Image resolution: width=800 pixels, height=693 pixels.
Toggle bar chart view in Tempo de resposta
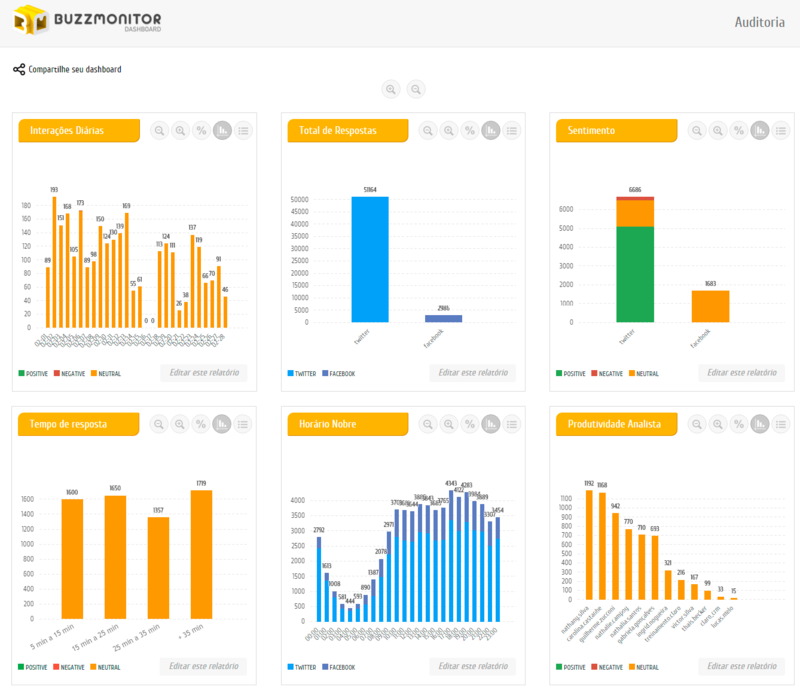(x=222, y=424)
